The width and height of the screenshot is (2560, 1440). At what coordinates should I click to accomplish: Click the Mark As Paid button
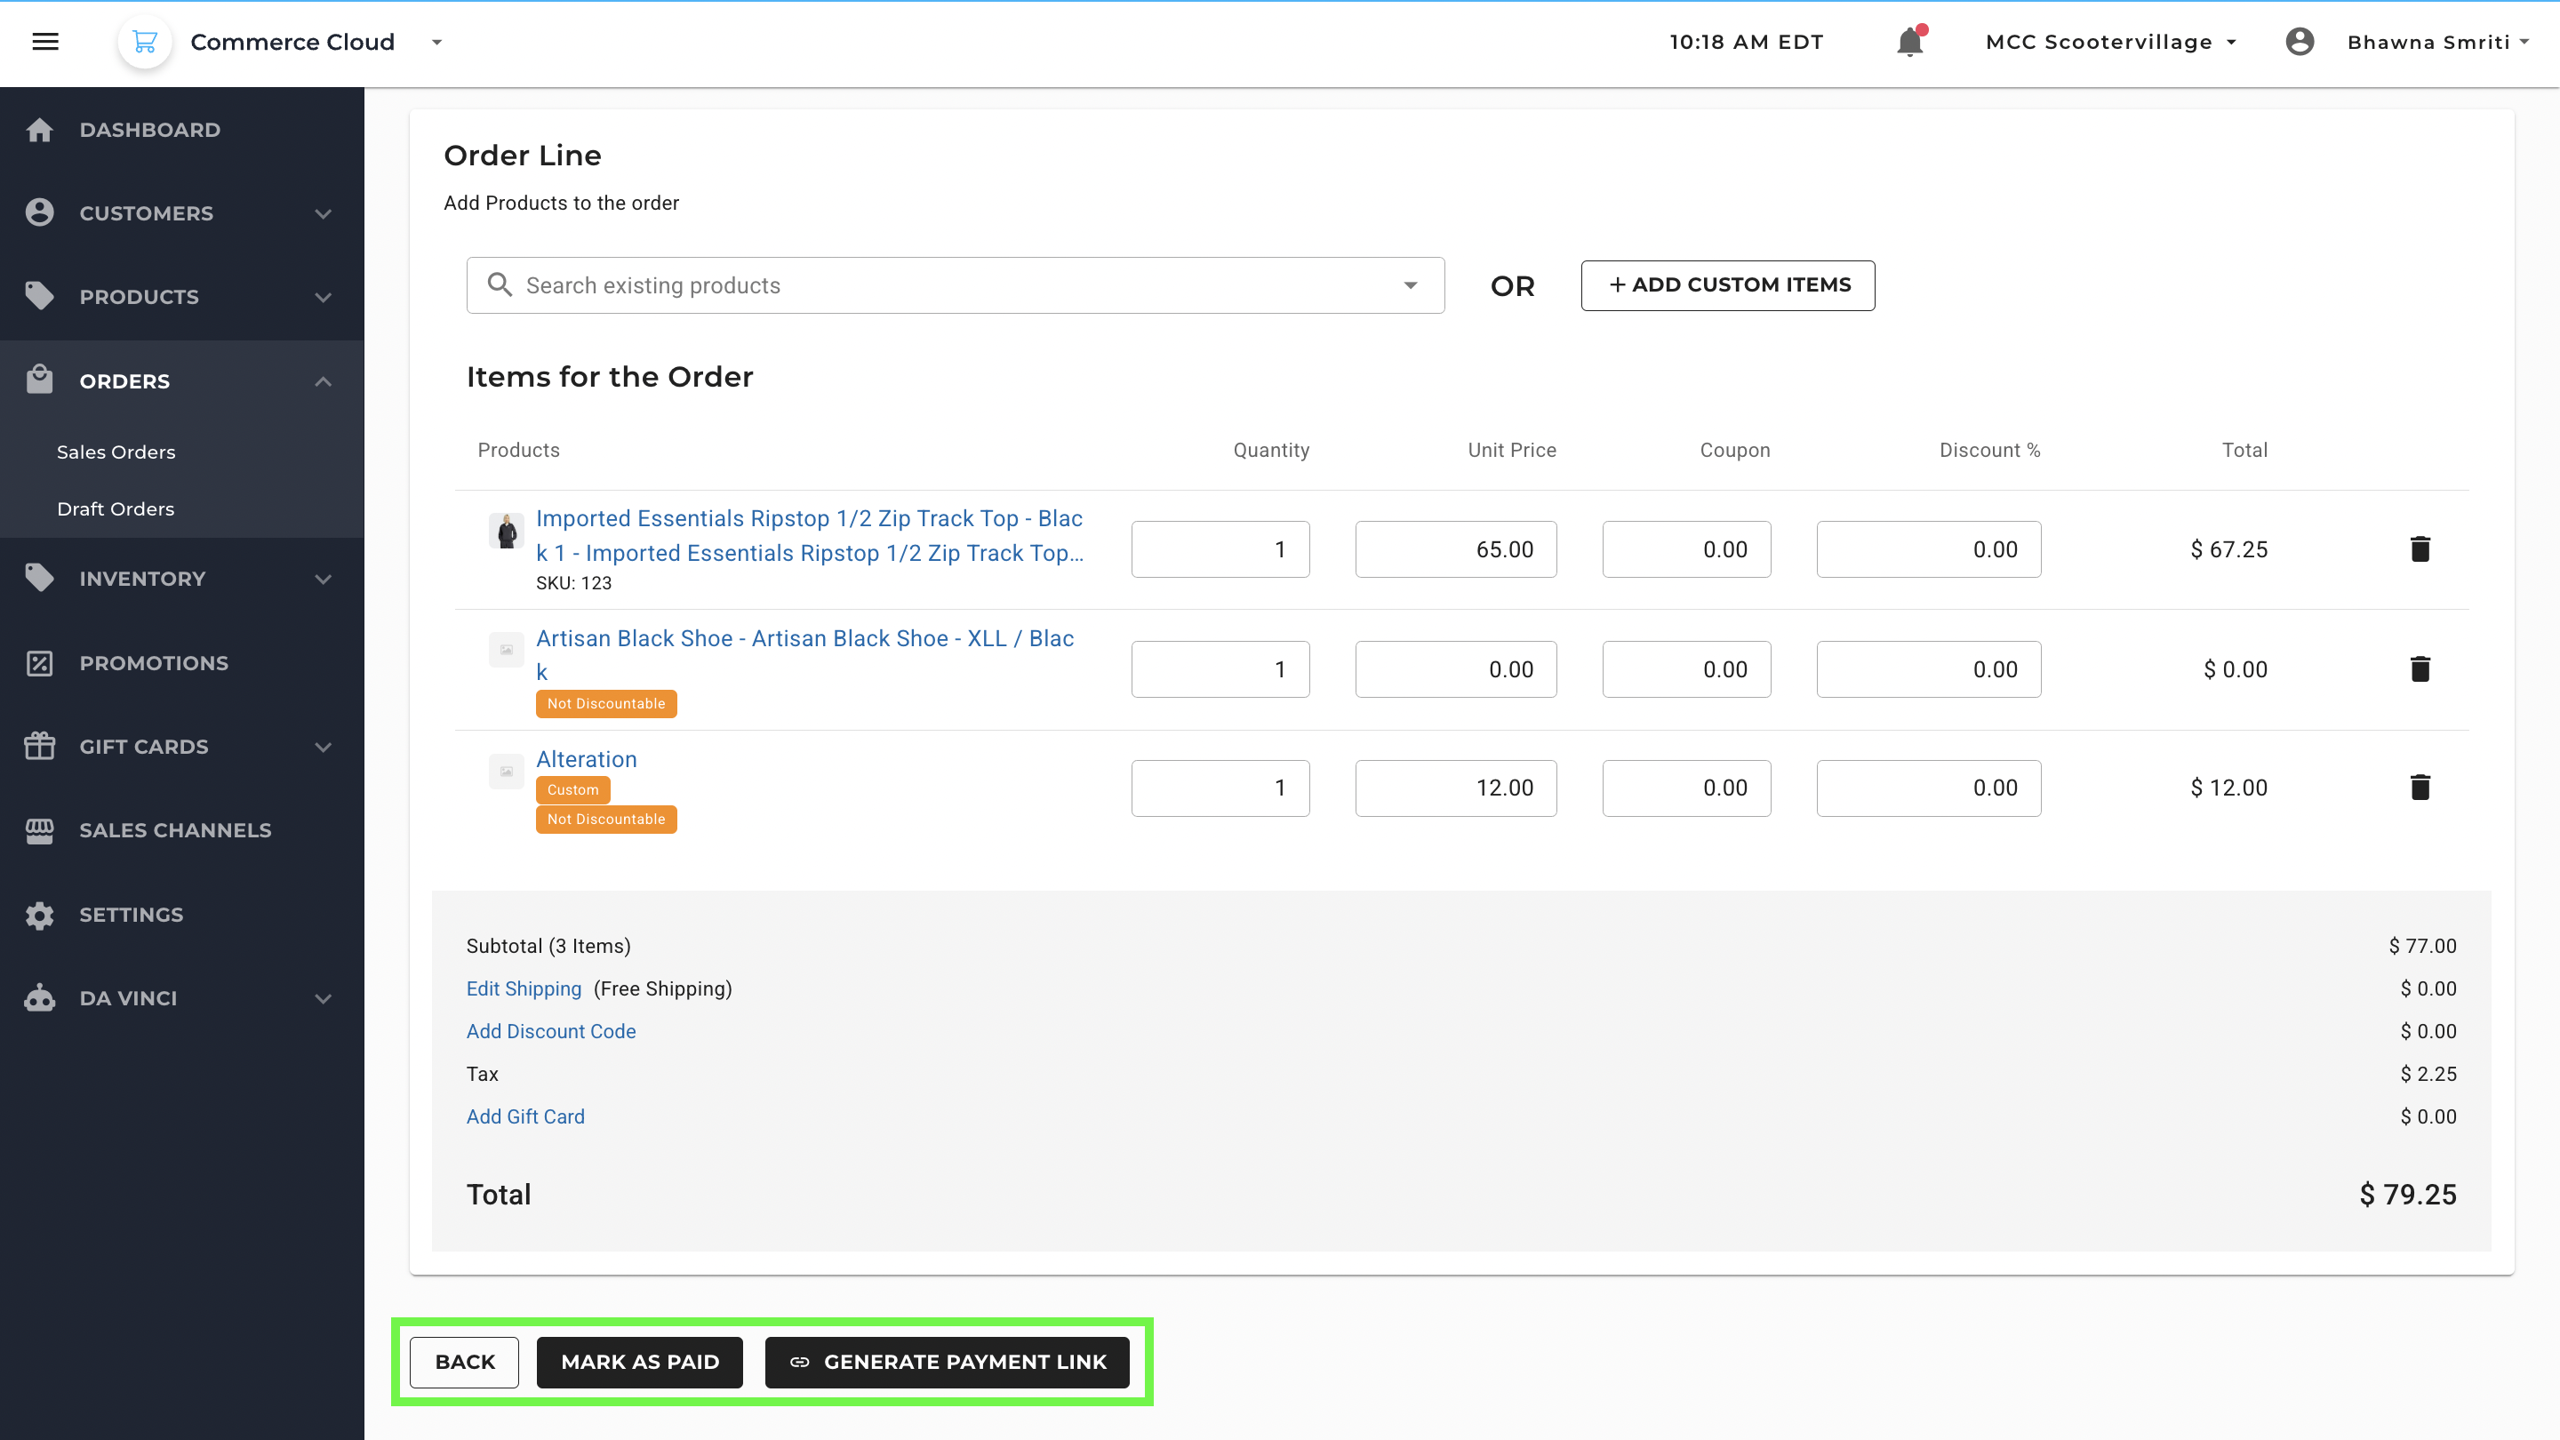(x=640, y=1362)
